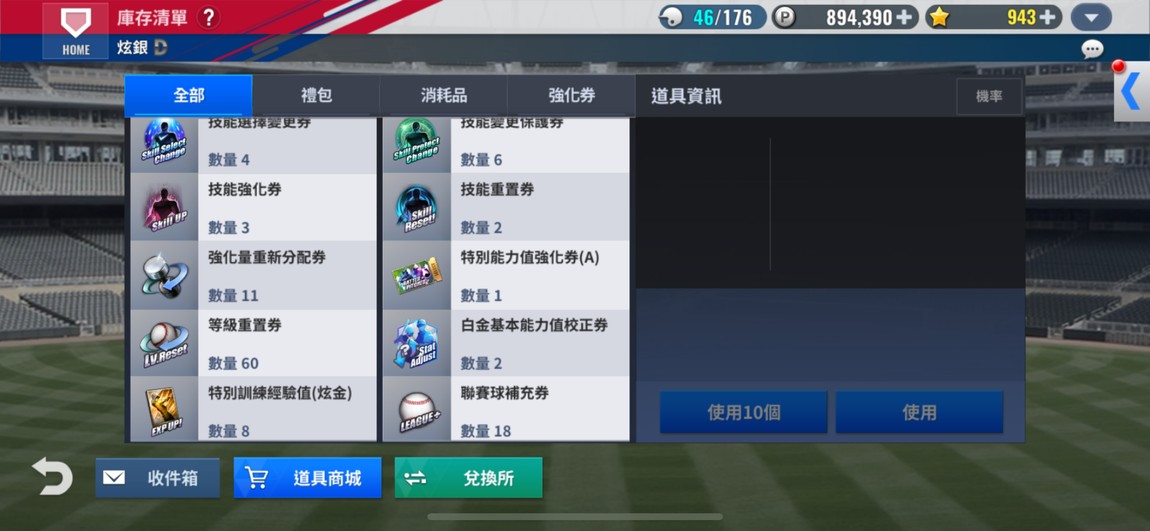Image resolution: width=1150 pixels, height=531 pixels.
Task: Tap the HOME base icon
Action: pyautogui.click(x=76, y=30)
